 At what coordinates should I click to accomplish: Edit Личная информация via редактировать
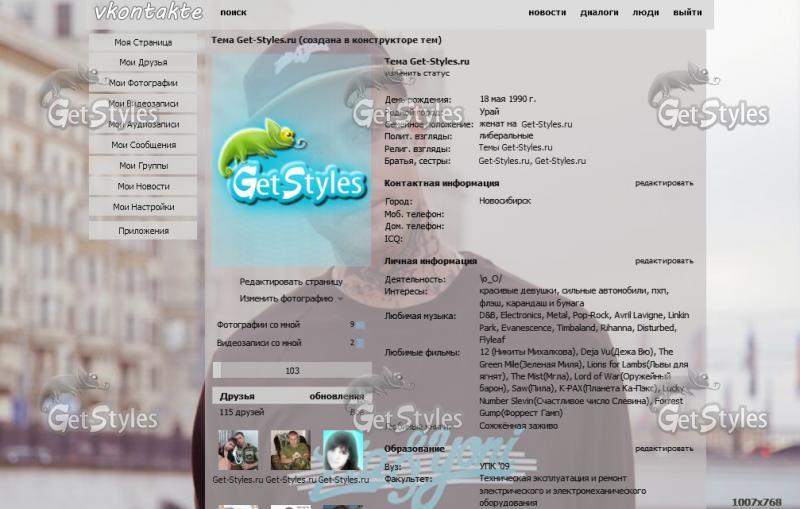point(664,261)
